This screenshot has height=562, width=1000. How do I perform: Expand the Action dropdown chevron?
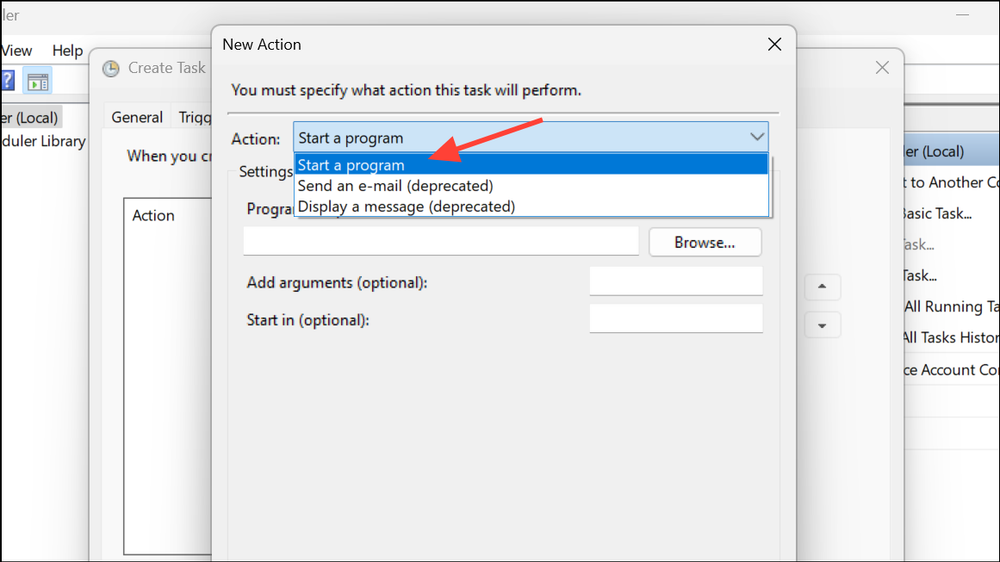(756, 137)
